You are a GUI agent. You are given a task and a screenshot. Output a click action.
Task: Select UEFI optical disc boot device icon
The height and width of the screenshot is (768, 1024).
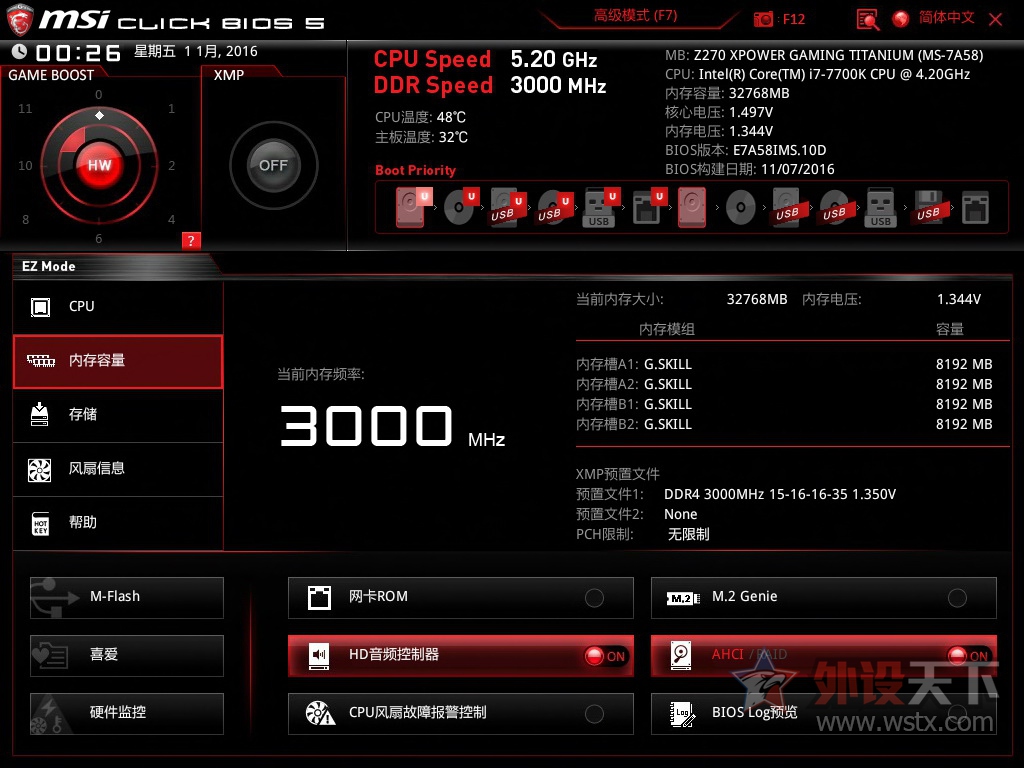click(461, 207)
